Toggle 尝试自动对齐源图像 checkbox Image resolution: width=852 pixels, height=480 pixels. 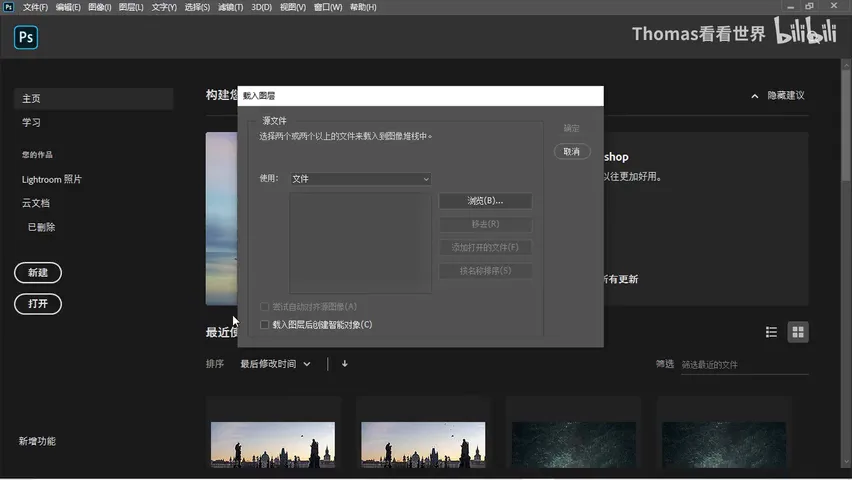pos(265,307)
